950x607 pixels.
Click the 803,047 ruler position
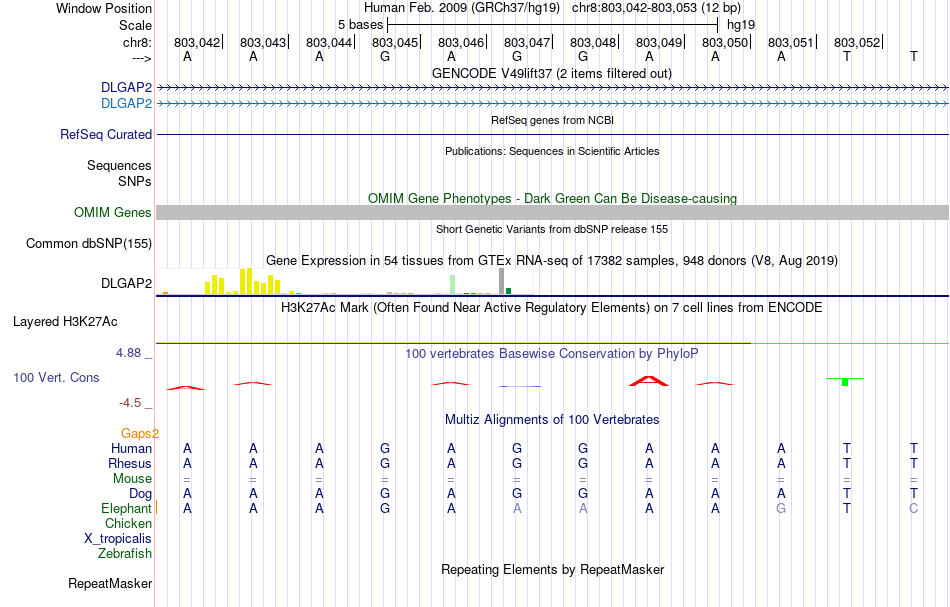click(x=527, y=42)
